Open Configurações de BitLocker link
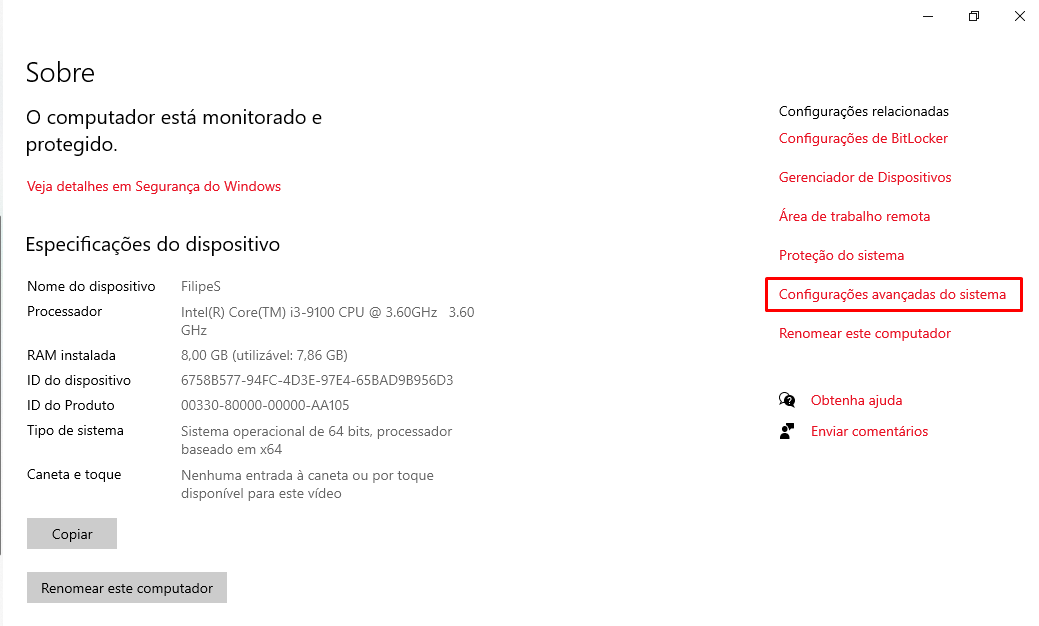Screen dimensions: 1039x626 click(x=863, y=139)
